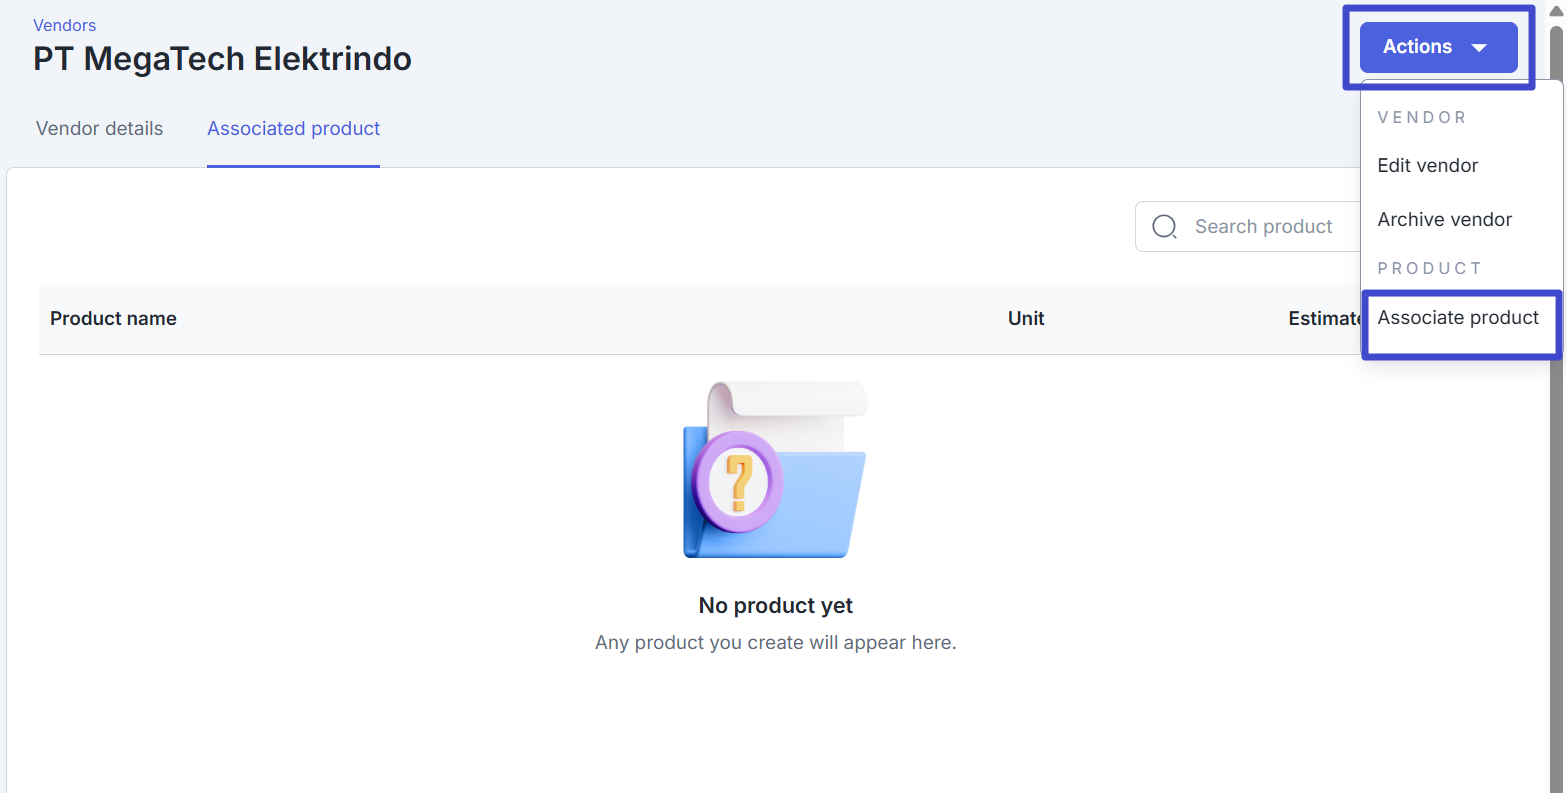Viewport: 1567px width, 793px height.
Task: Click the PRODUCT section label in menu
Action: pos(1429,269)
